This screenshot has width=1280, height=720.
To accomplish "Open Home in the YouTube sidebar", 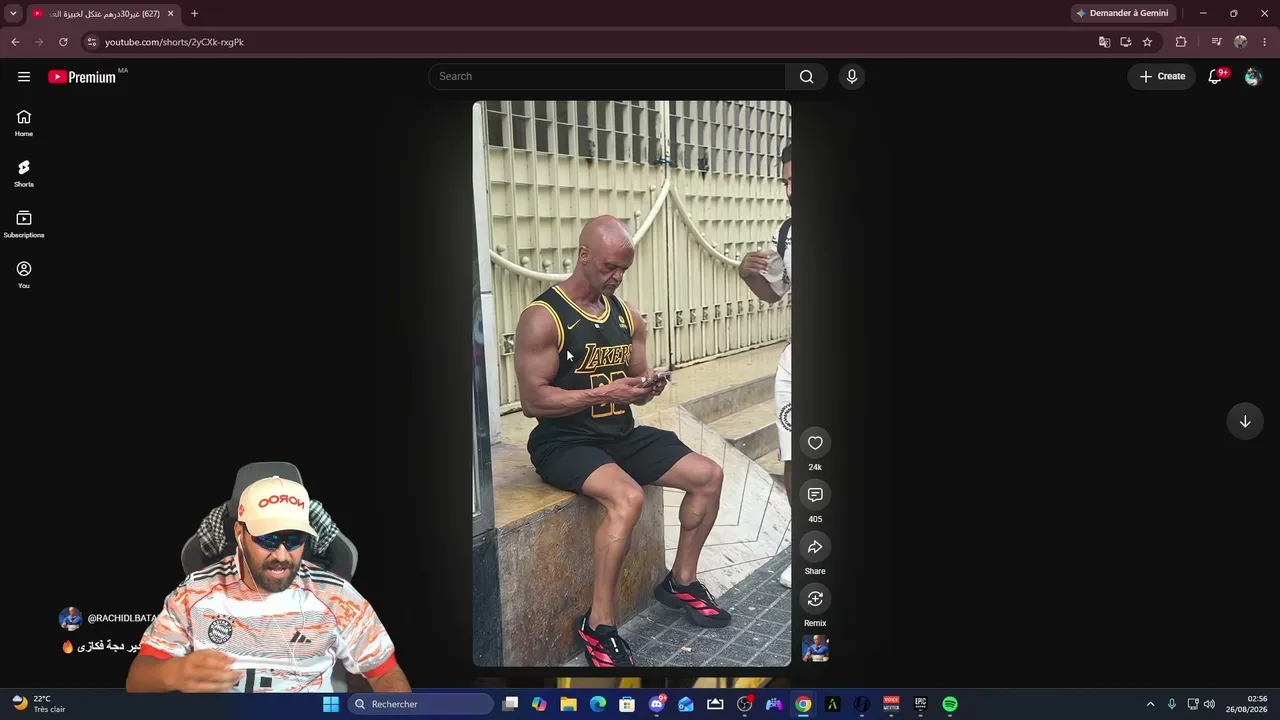I will coord(24,123).
